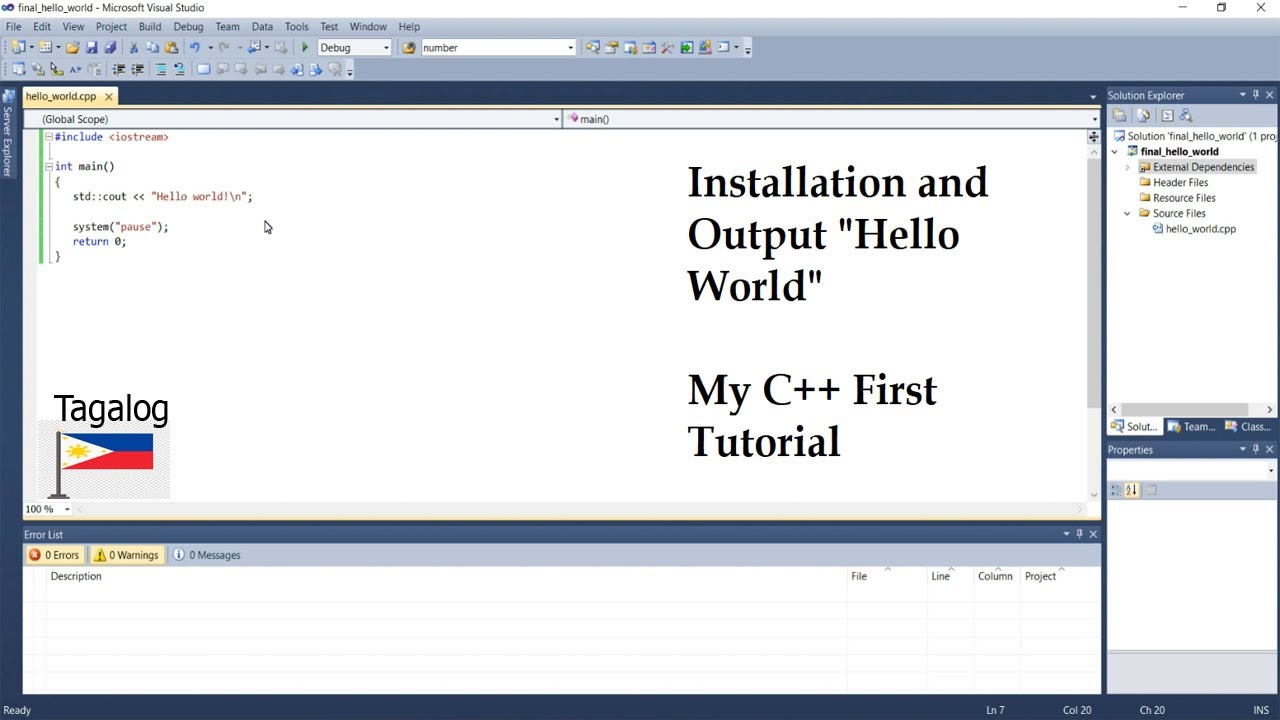This screenshot has height=720, width=1280.
Task: Click Solution Explorer horizontal scrollbar
Action: 1183,409
